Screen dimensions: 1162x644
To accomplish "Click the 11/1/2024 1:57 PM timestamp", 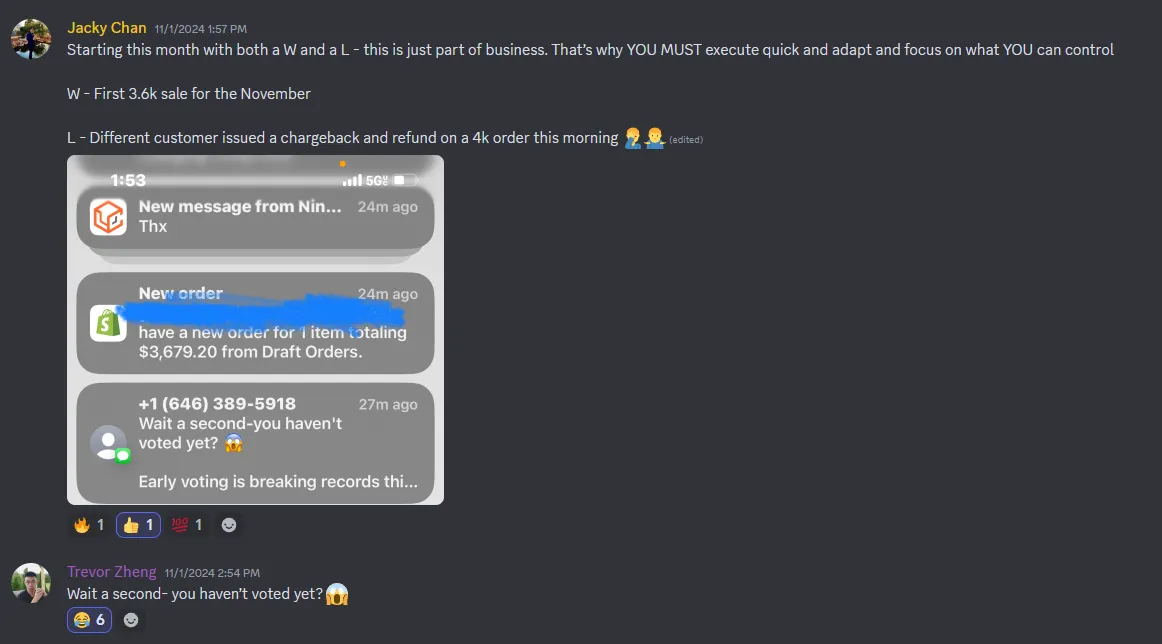I will click(201, 29).
